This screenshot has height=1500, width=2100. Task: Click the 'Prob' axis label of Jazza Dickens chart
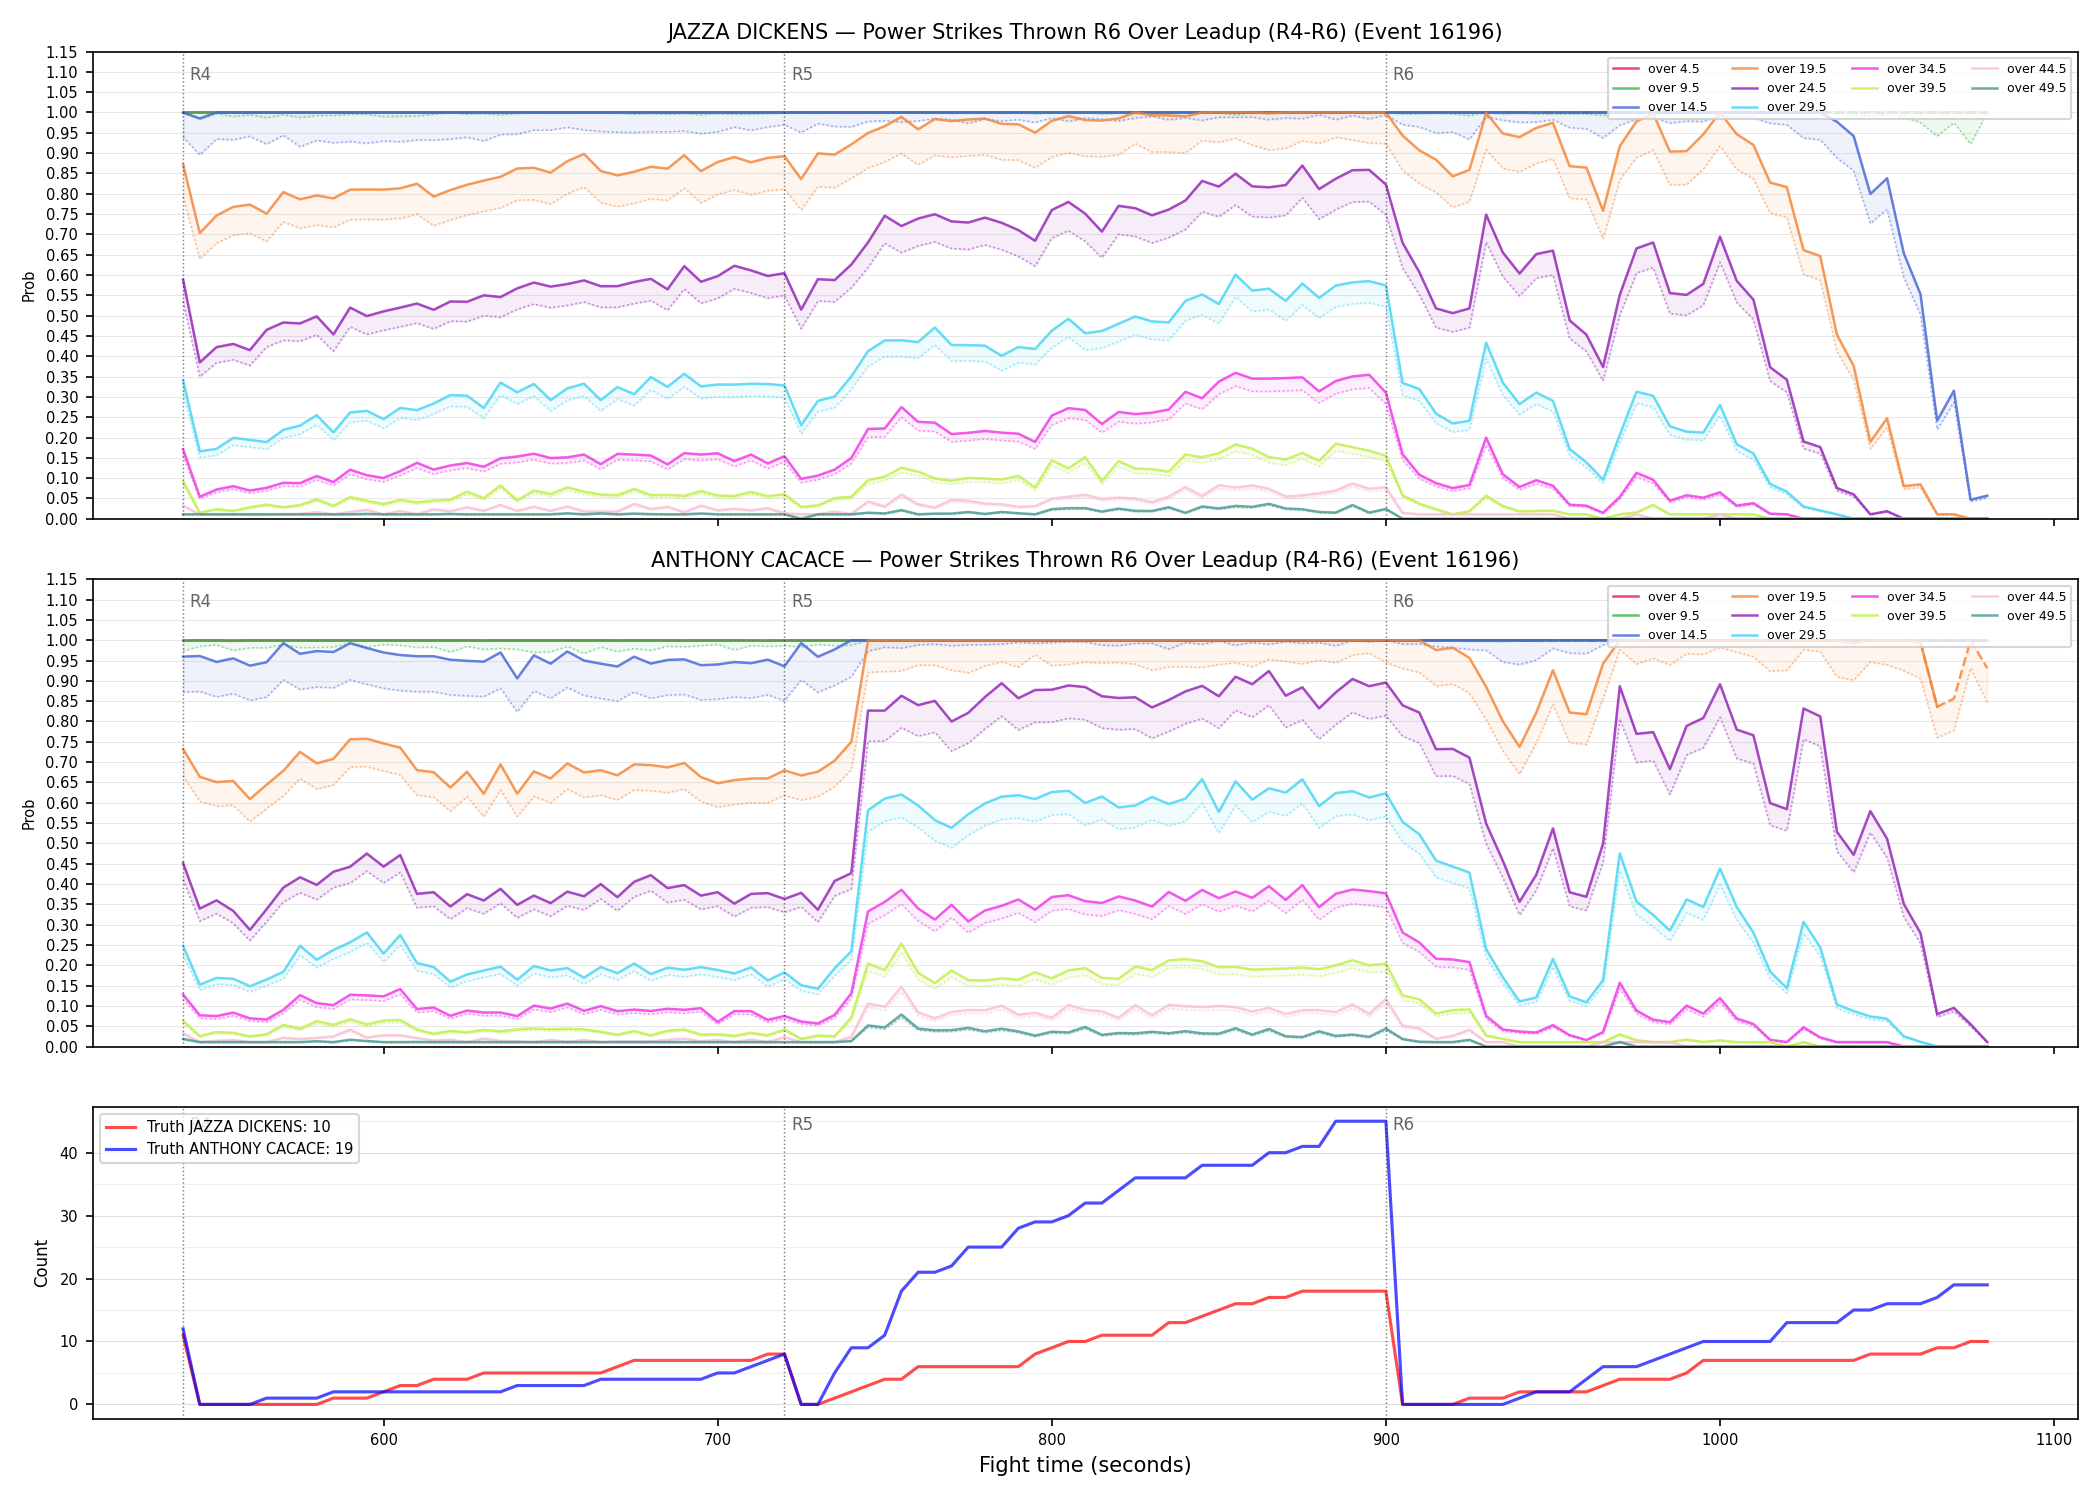point(29,286)
